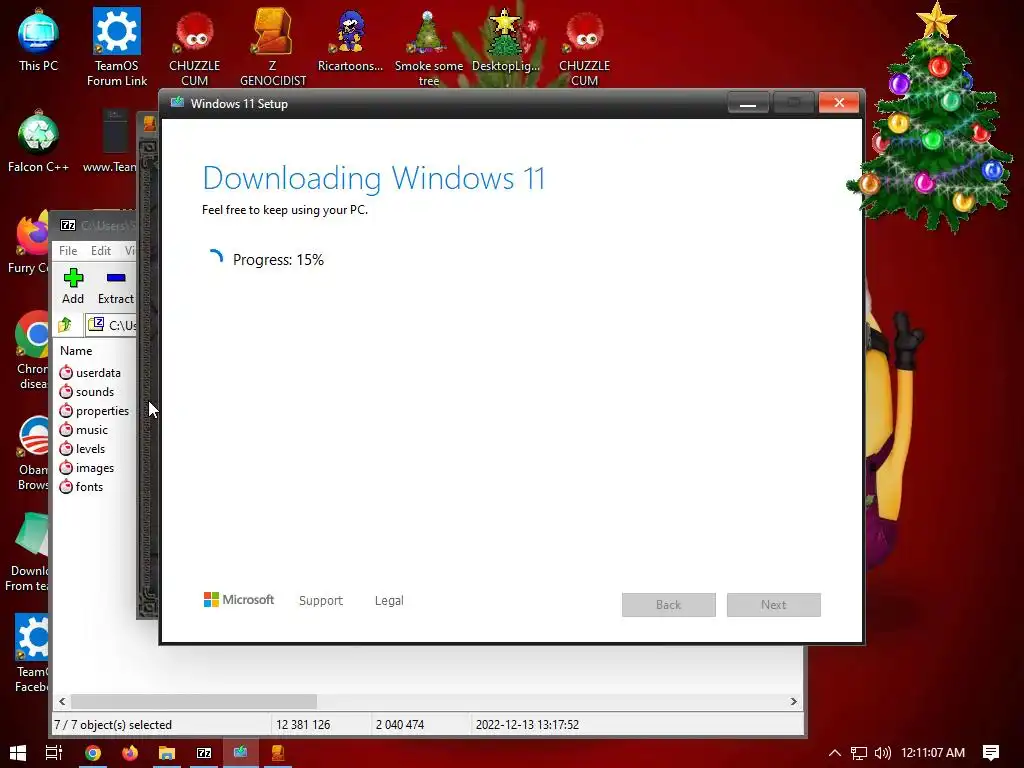Open File Explorer from the taskbar

click(167, 753)
